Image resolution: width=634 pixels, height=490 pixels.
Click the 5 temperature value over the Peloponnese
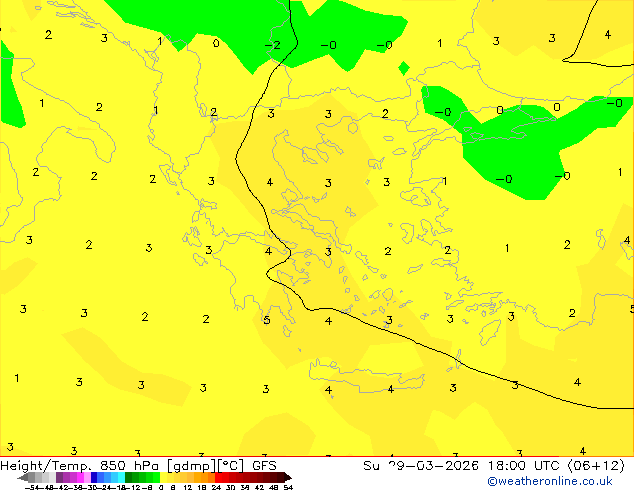pyautogui.click(x=266, y=320)
